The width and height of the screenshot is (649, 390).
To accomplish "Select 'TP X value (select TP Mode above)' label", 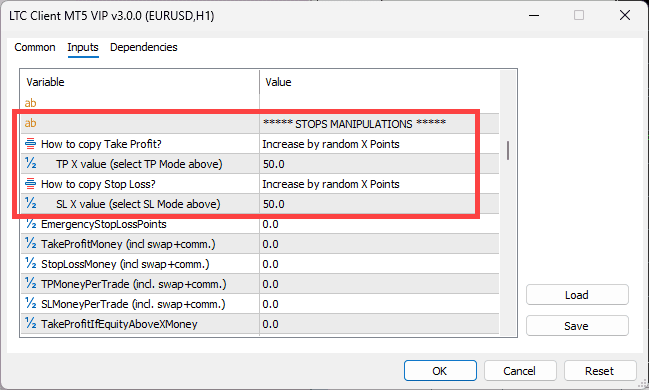I will click(139, 164).
